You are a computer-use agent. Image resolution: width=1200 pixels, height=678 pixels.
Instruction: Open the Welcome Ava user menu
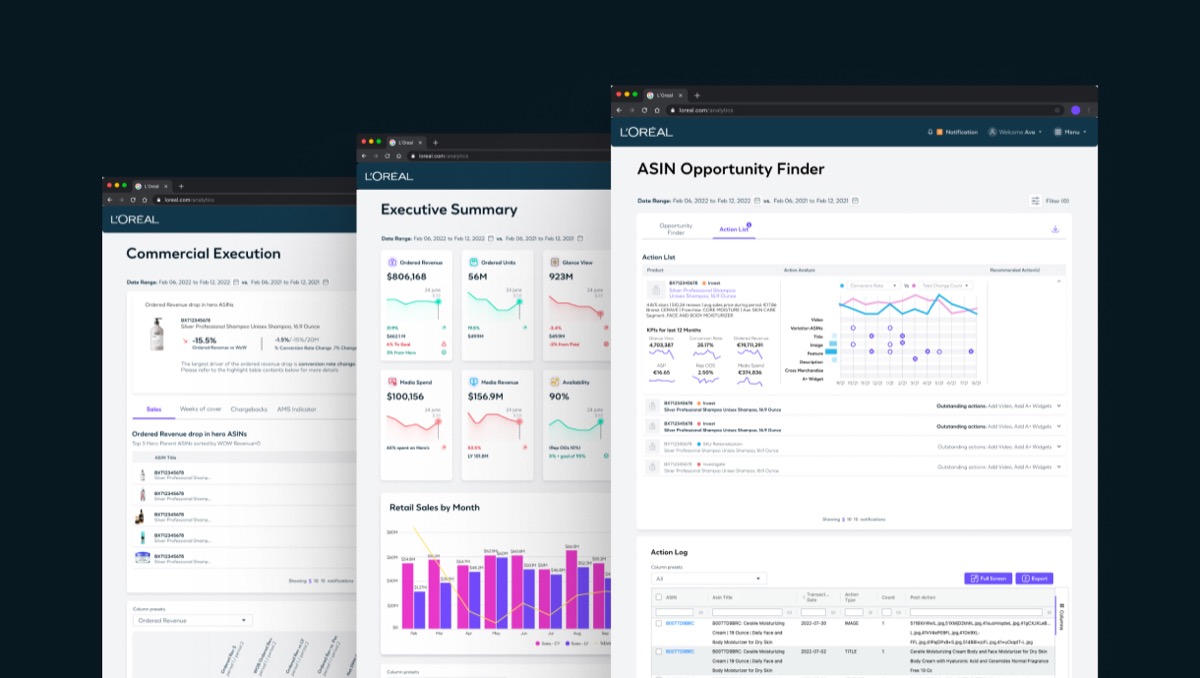pyautogui.click(x=1014, y=132)
